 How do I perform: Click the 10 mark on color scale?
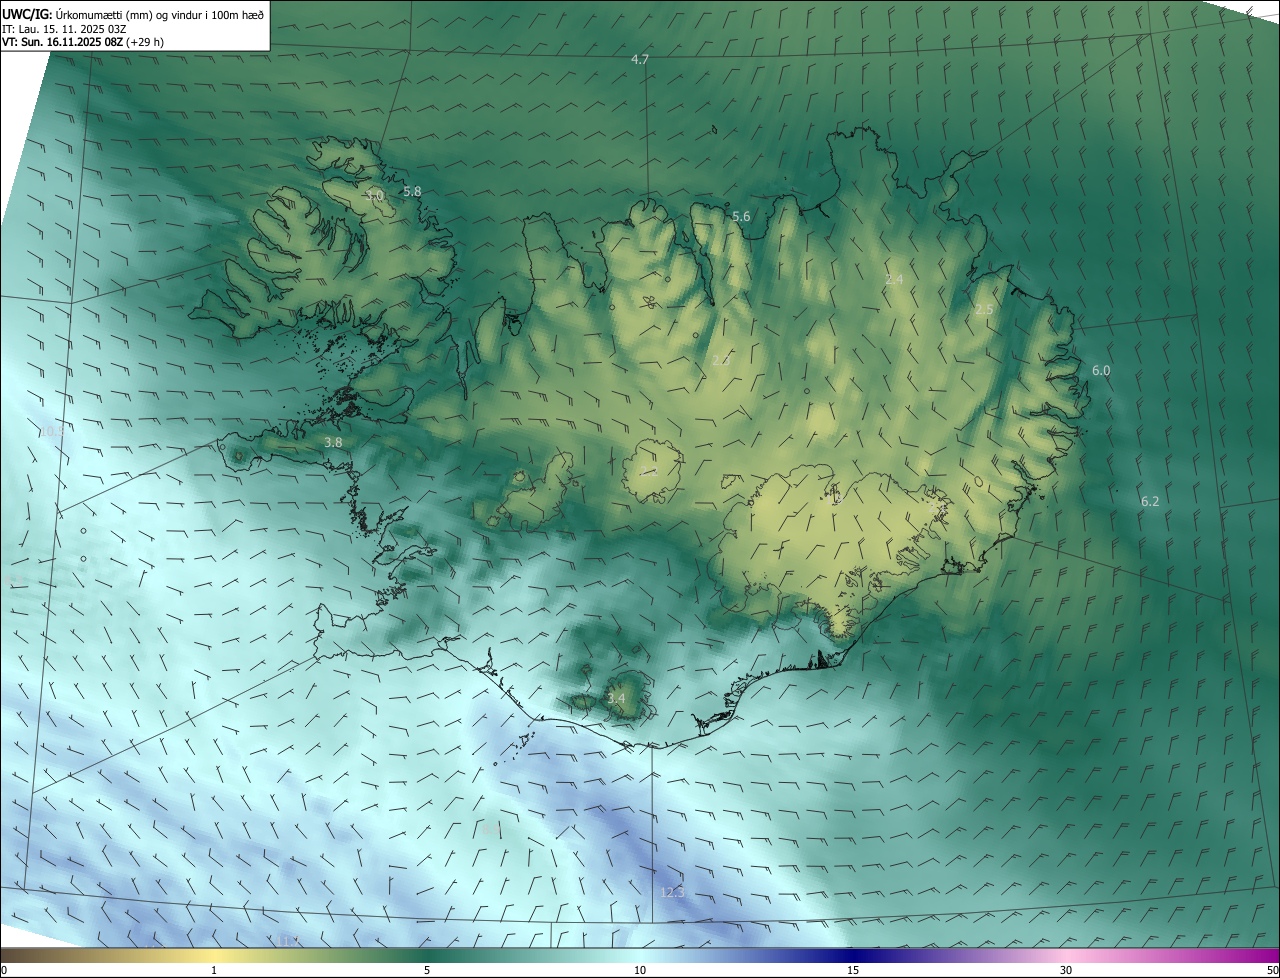click(x=640, y=970)
